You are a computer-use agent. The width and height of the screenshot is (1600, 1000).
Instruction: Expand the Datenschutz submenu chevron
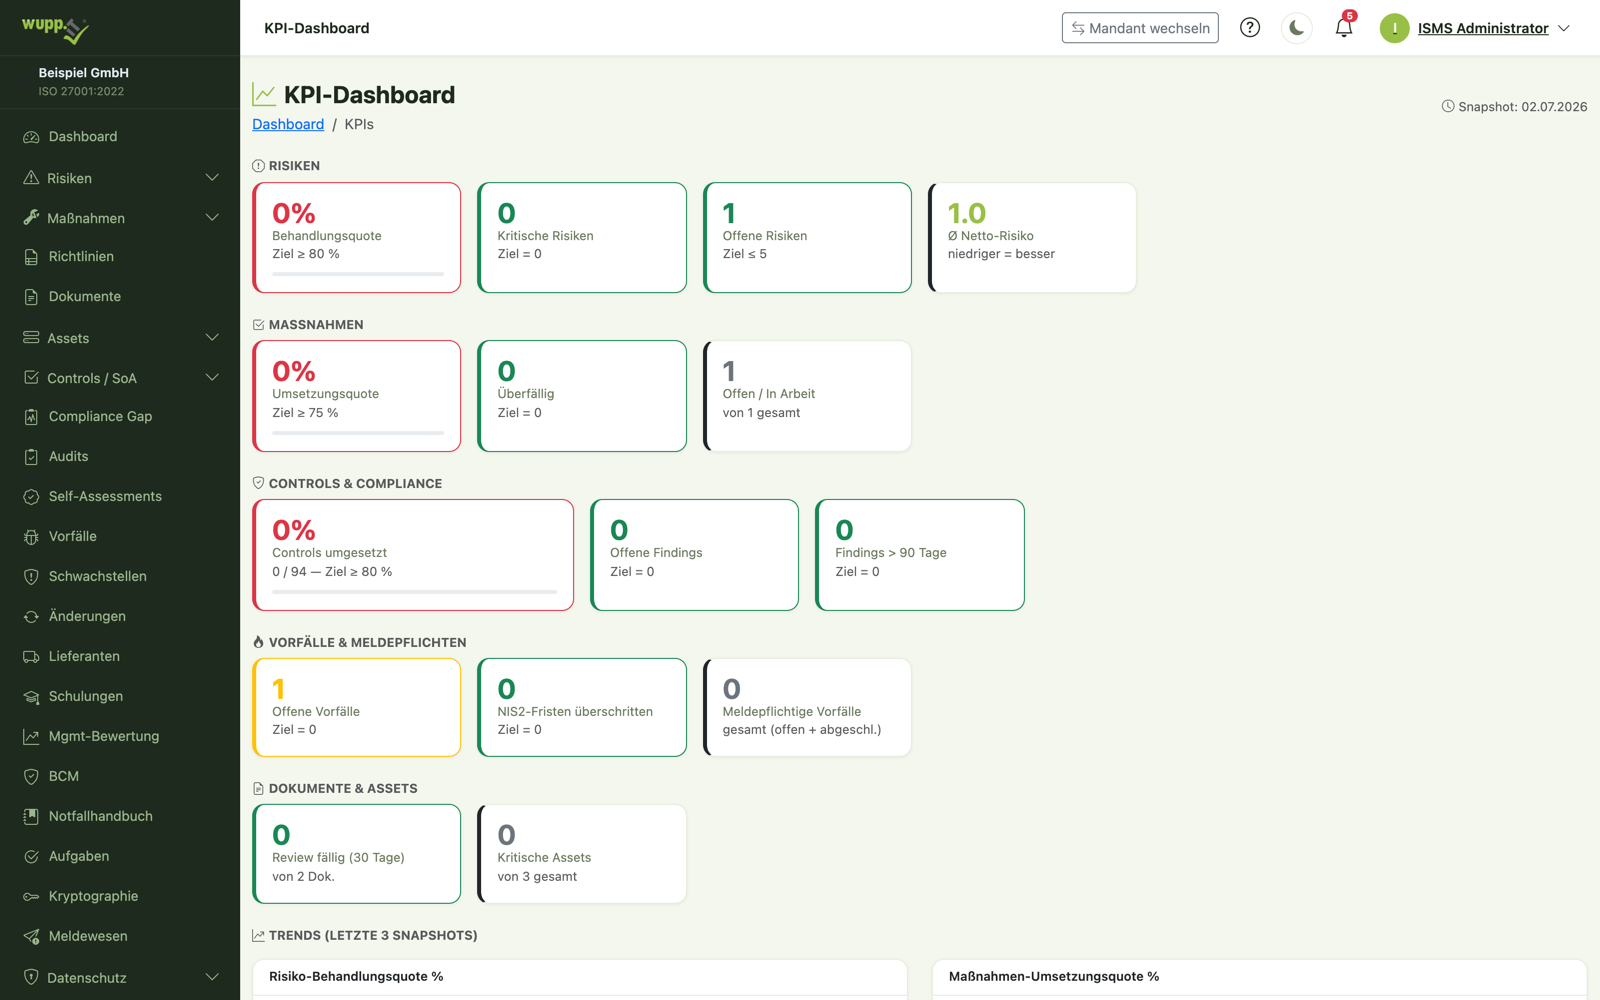coord(212,977)
